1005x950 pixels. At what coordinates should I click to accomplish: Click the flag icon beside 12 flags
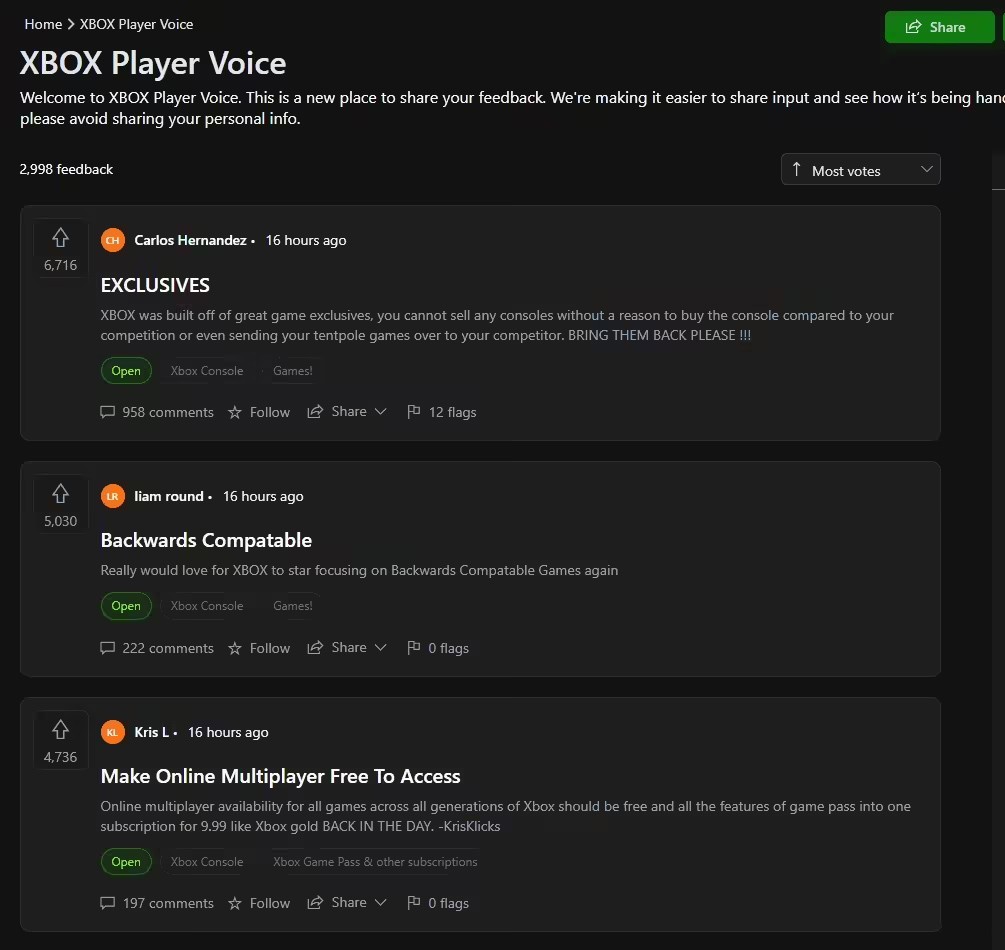pyautogui.click(x=414, y=412)
